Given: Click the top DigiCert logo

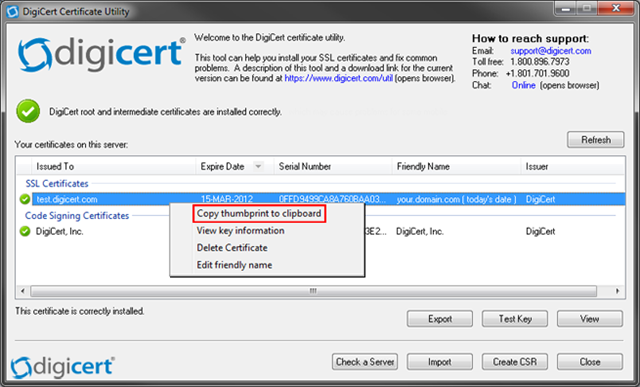Looking at the screenshot, I should tap(101, 55).
